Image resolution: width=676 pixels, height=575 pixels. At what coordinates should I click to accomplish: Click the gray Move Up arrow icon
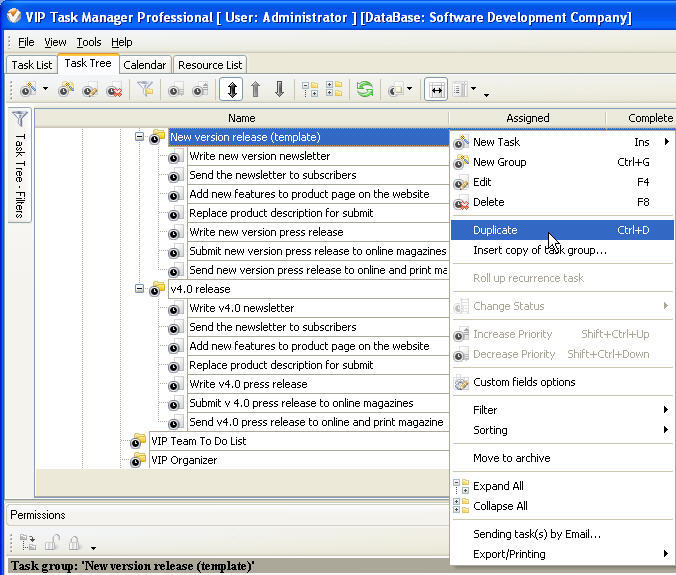(x=256, y=89)
